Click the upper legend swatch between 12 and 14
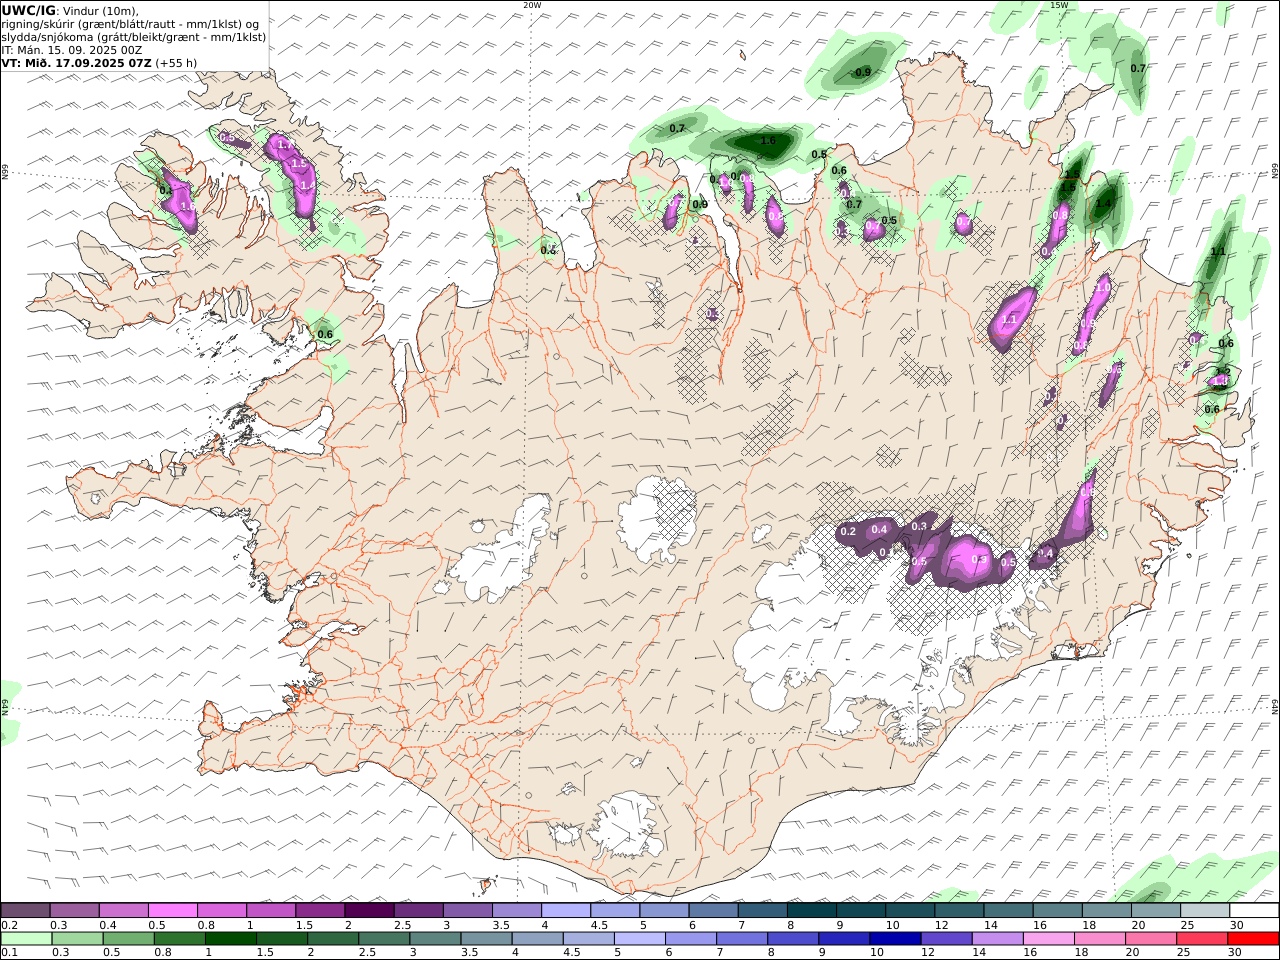Image resolution: width=1280 pixels, height=960 pixels. tap(959, 910)
